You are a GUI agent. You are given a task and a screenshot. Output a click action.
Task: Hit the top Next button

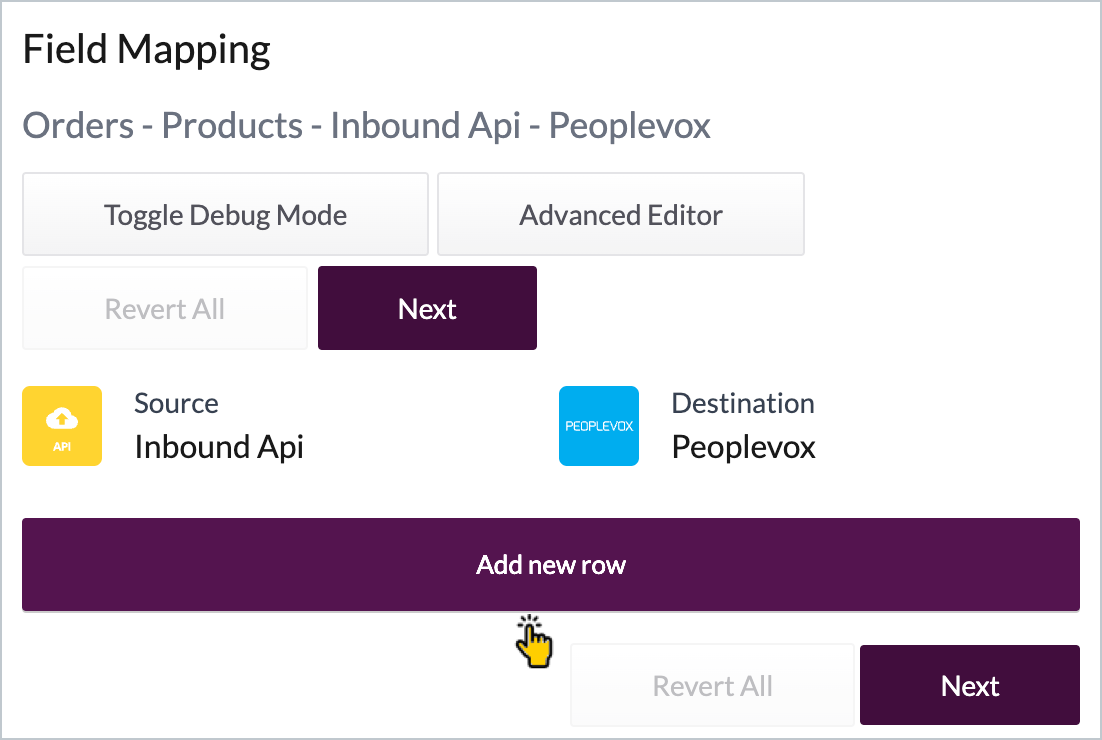427,309
